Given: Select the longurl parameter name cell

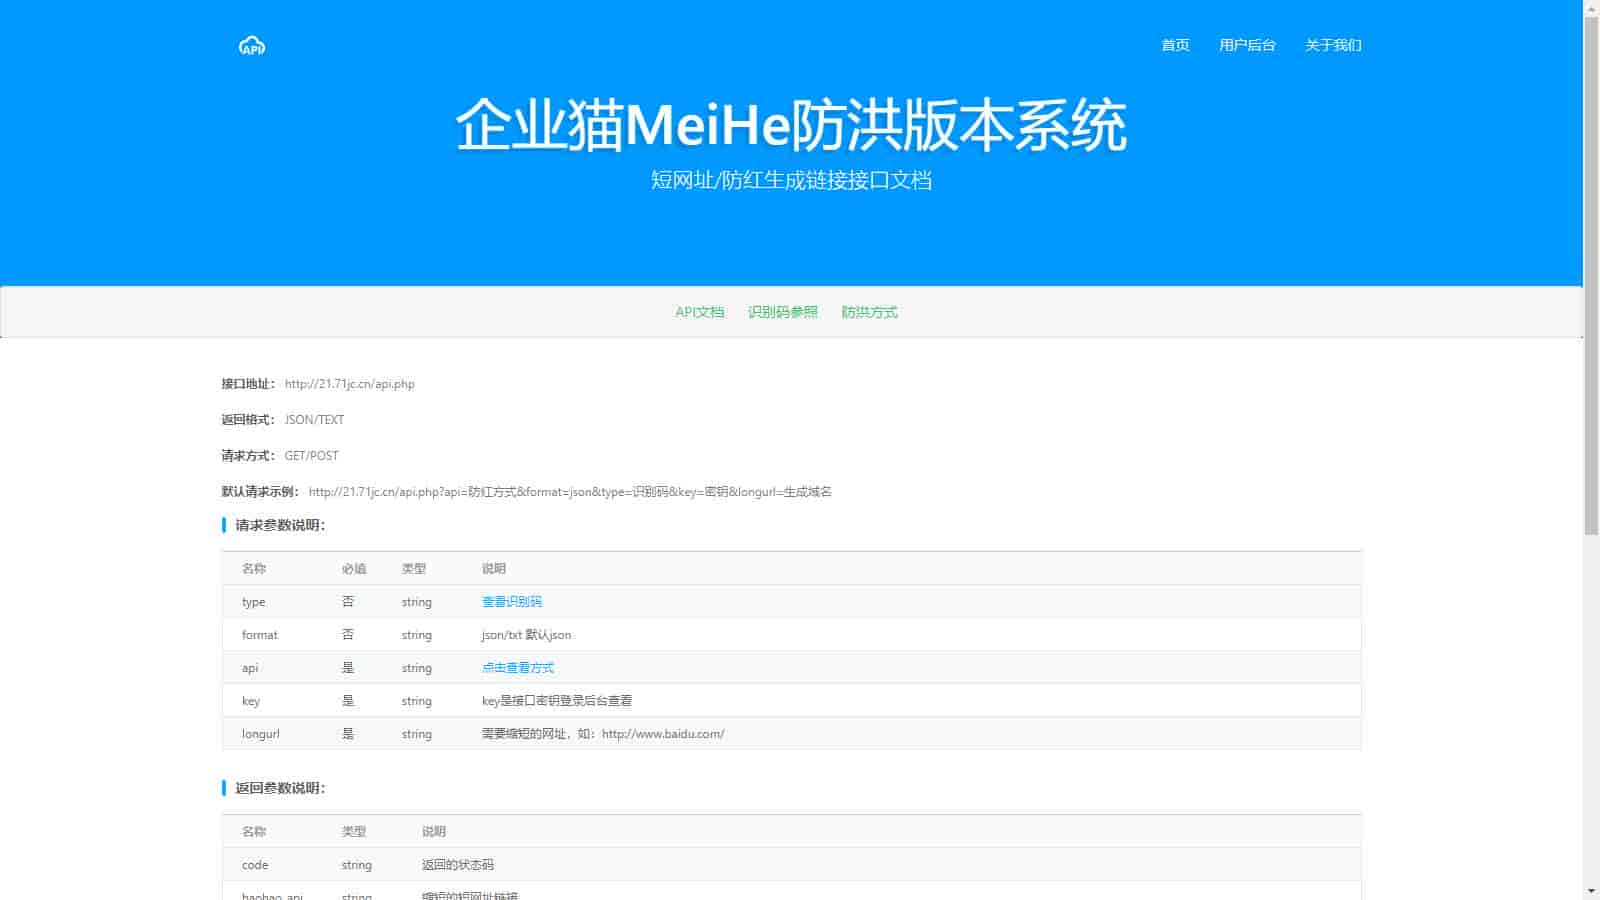Looking at the screenshot, I should 261,734.
